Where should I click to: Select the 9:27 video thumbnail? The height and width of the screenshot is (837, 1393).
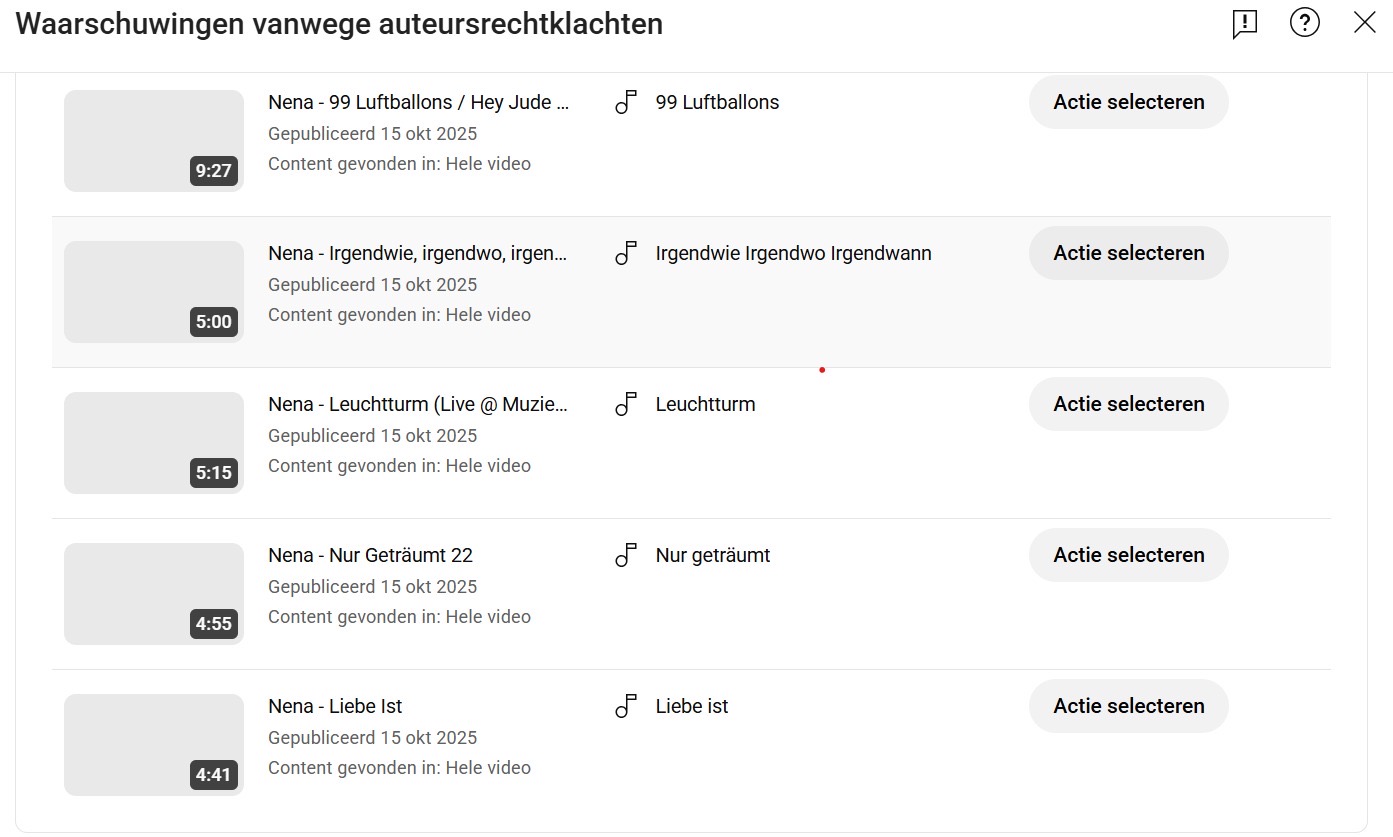point(154,141)
